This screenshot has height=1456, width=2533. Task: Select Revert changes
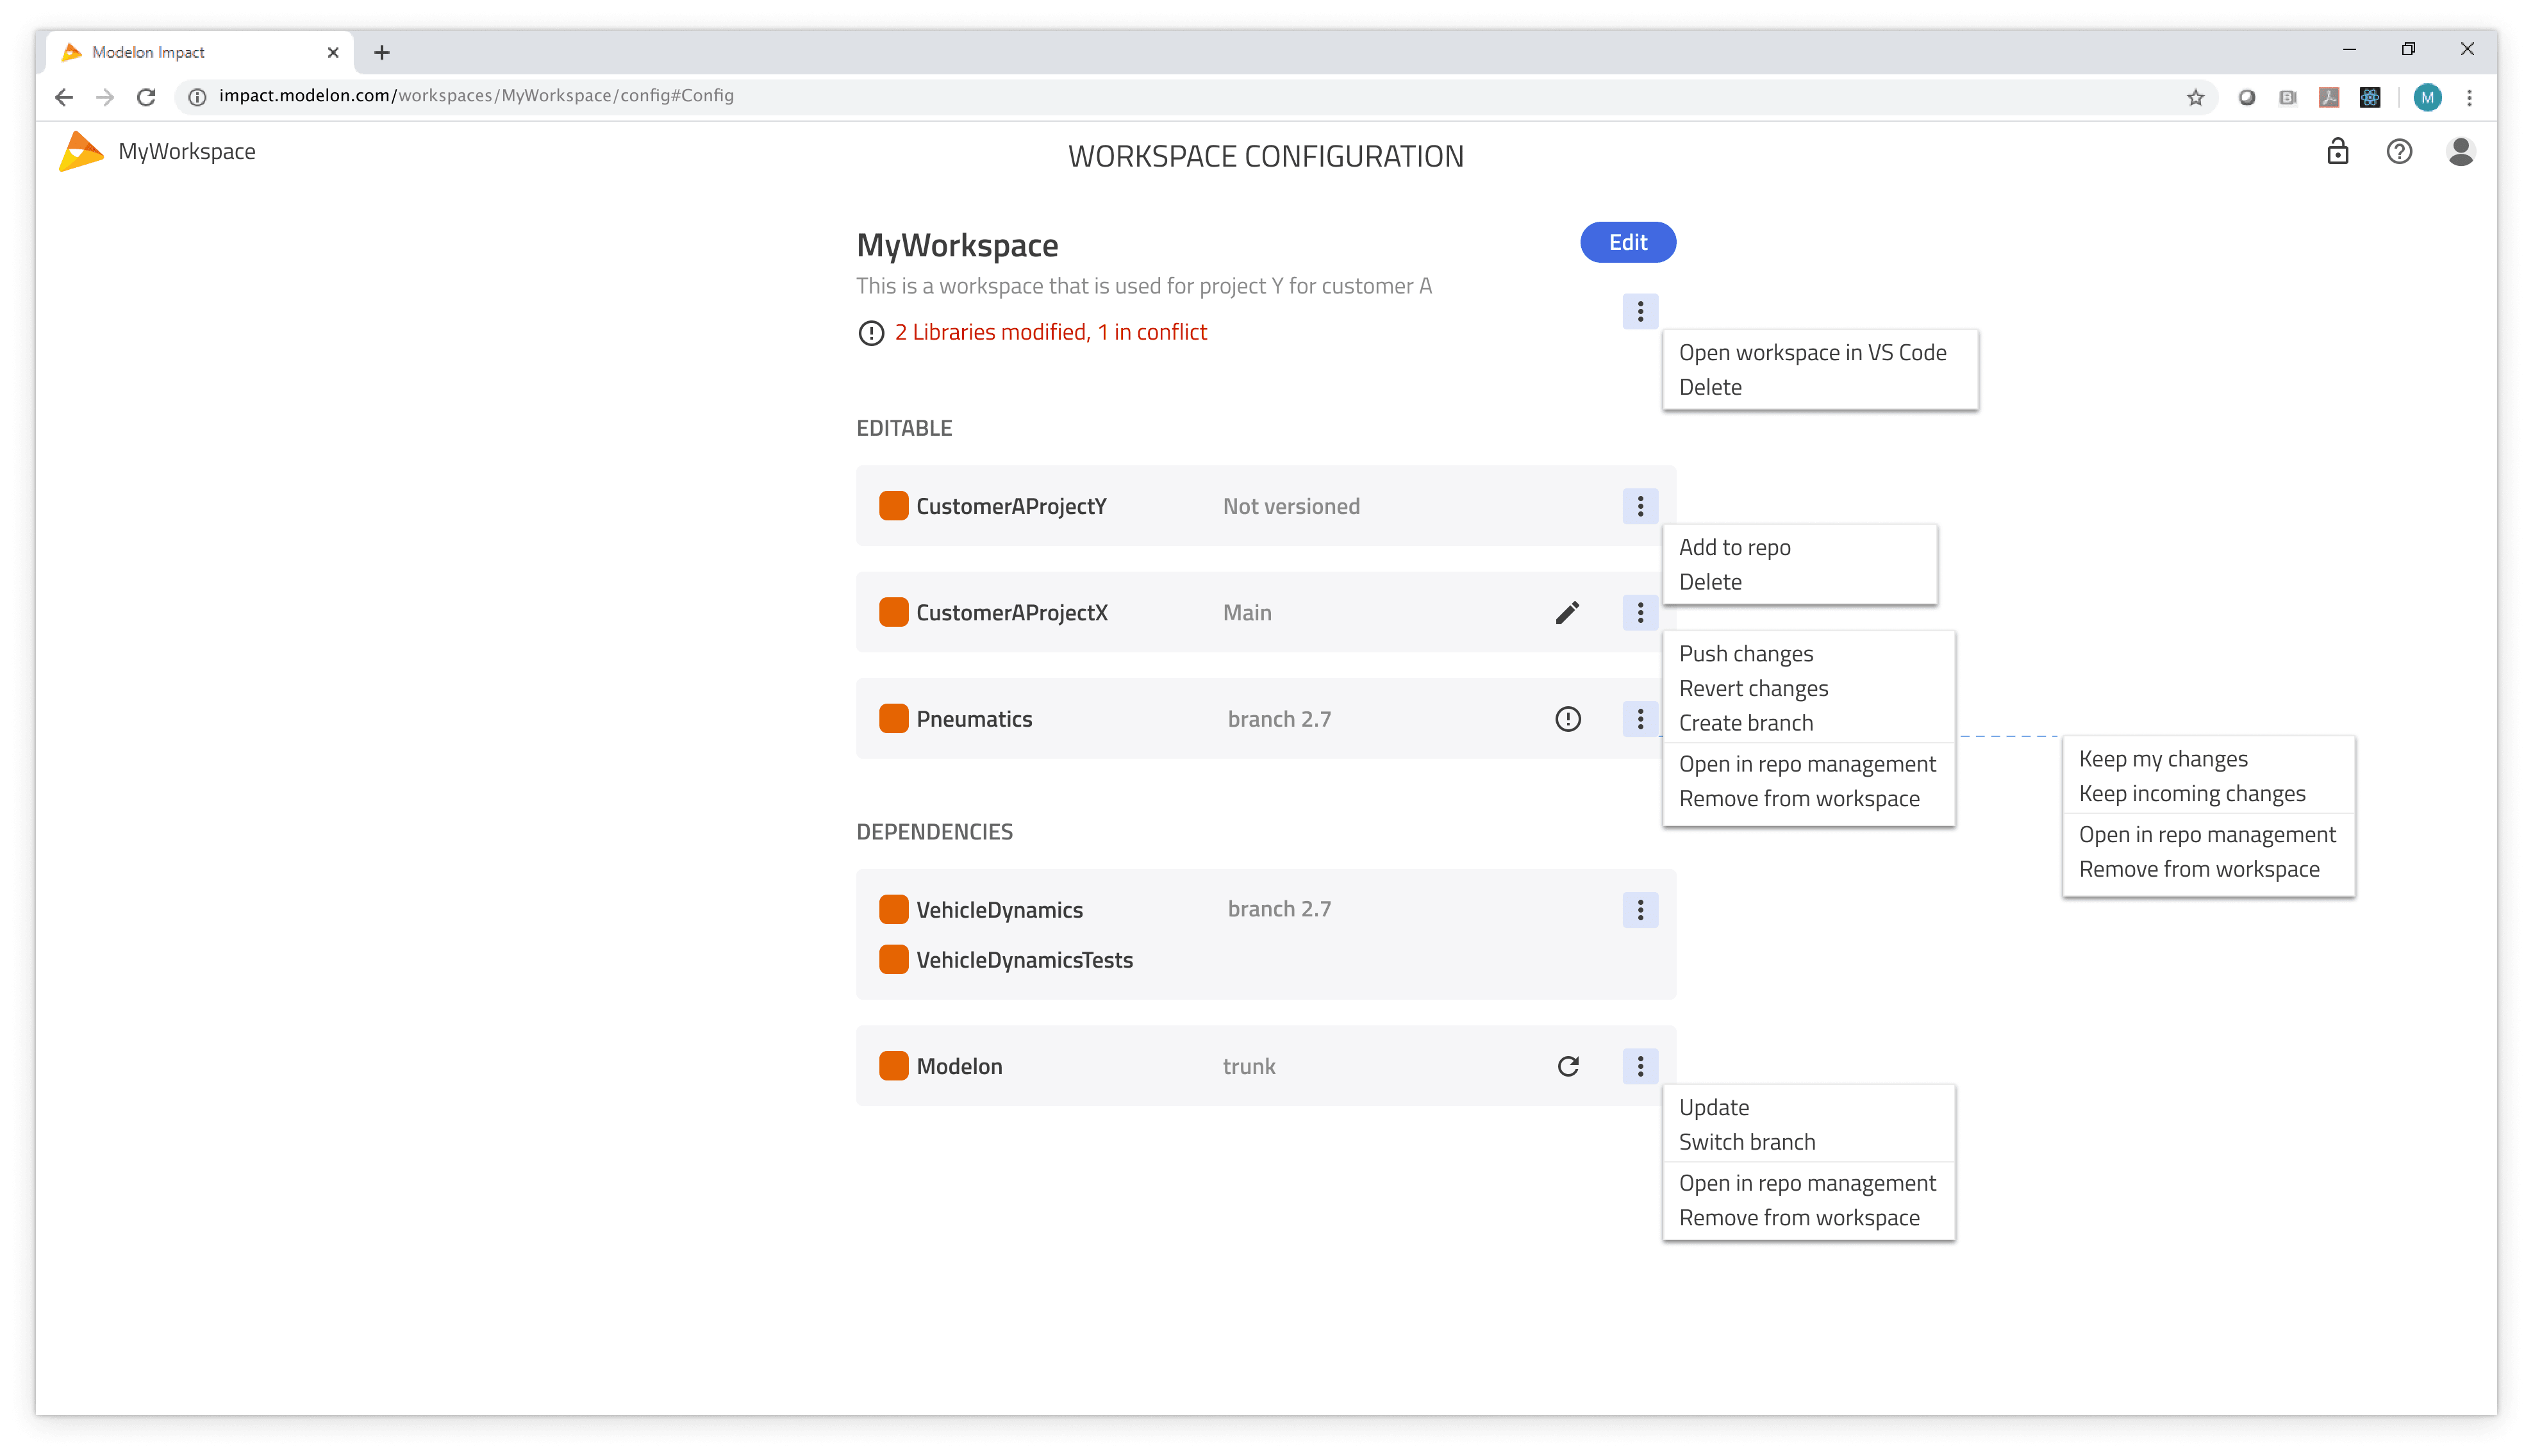pyautogui.click(x=1753, y=688)
